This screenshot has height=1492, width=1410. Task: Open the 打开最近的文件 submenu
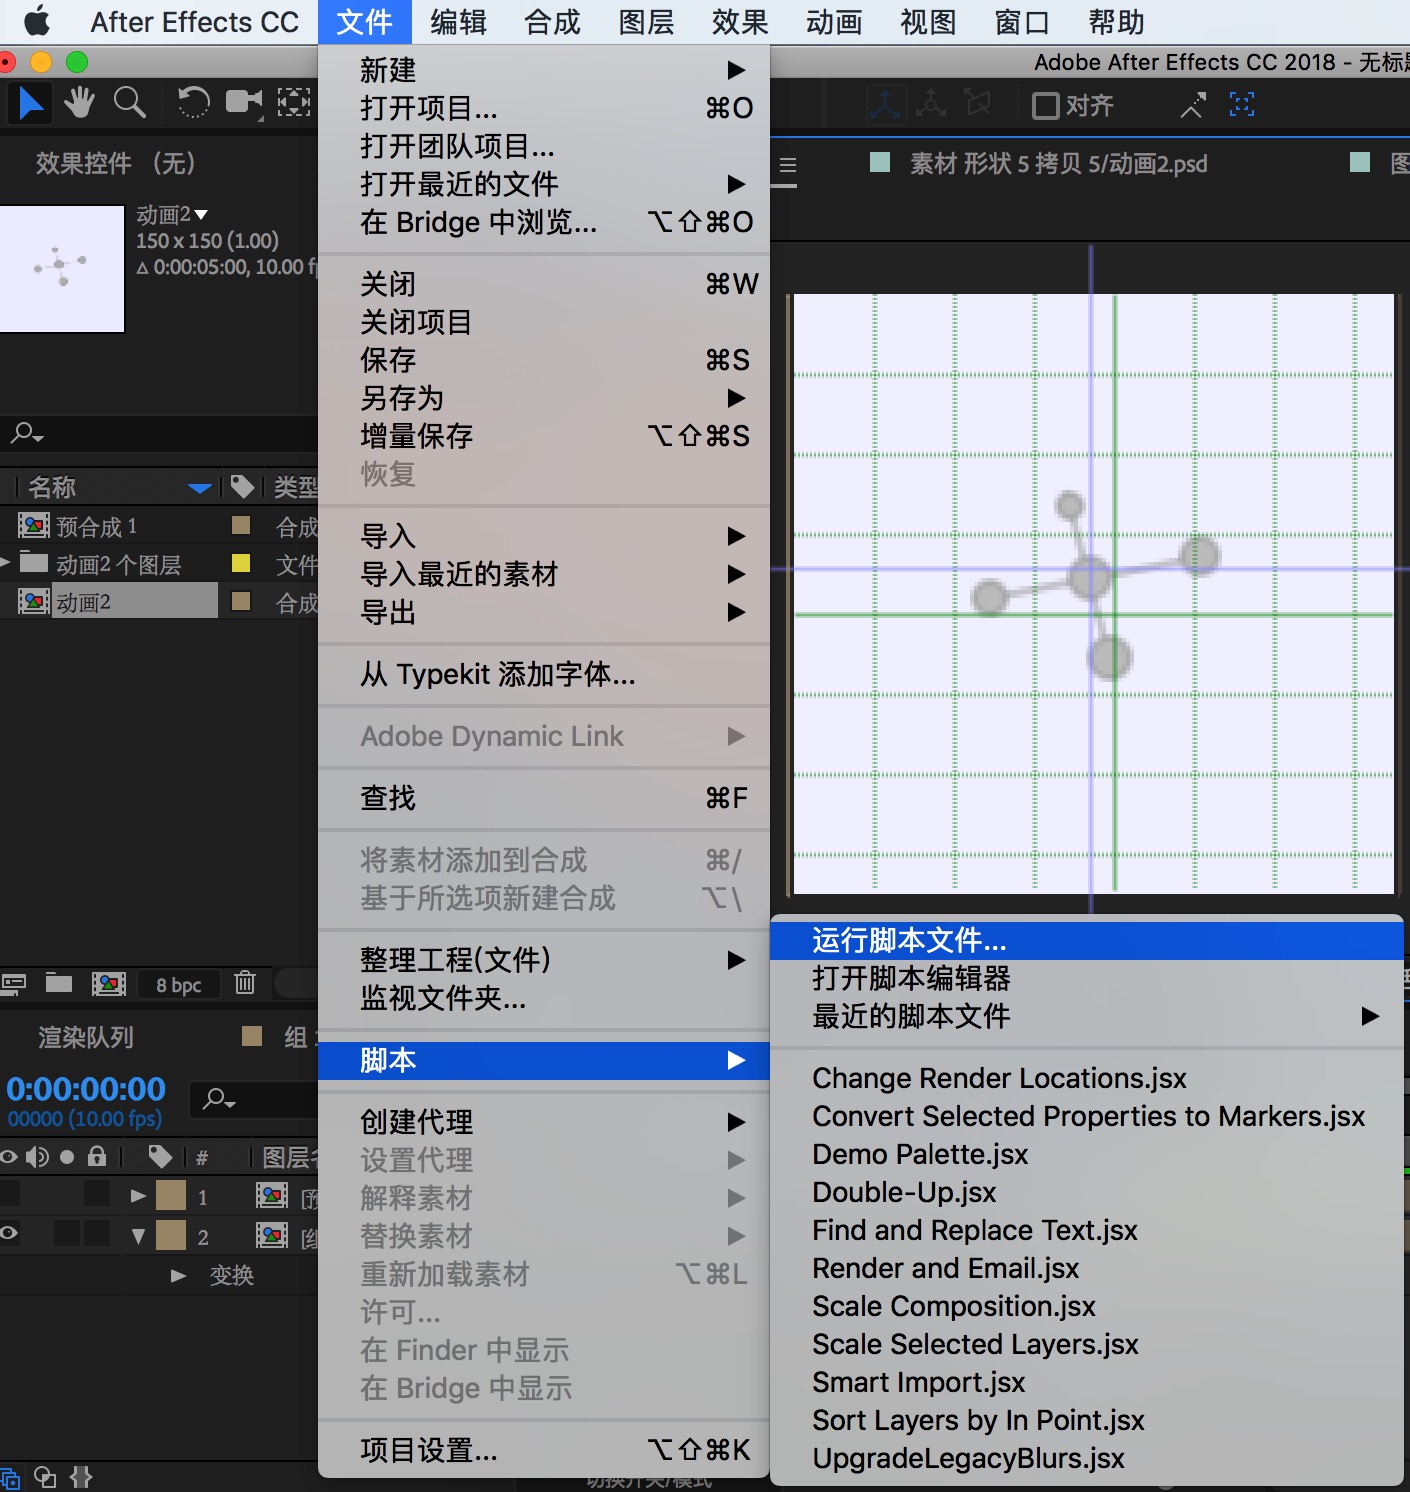[544, 184]
